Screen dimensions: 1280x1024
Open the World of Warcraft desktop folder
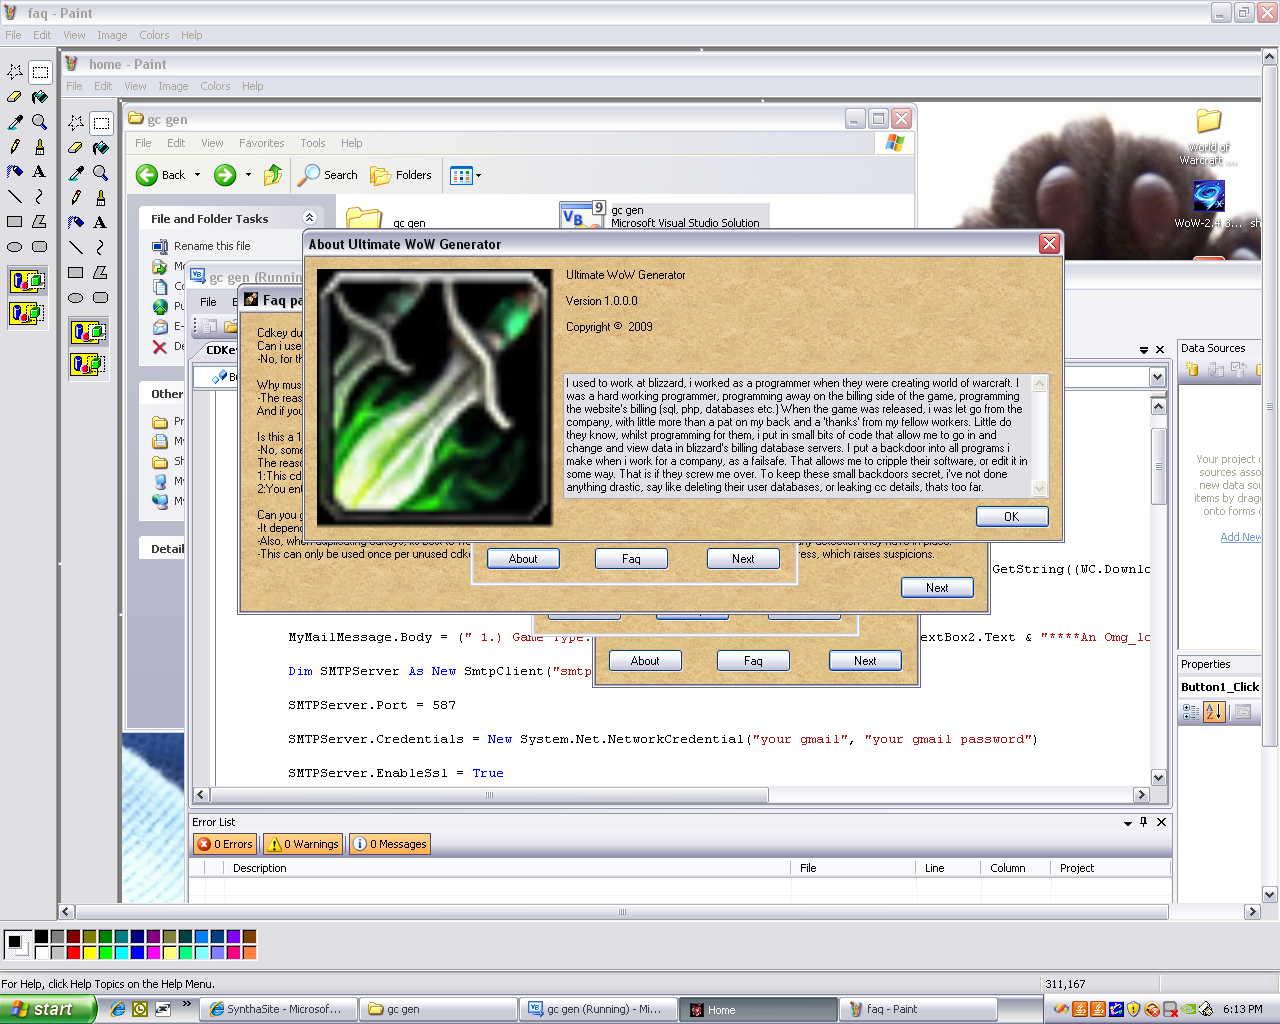click(1209, 136)
